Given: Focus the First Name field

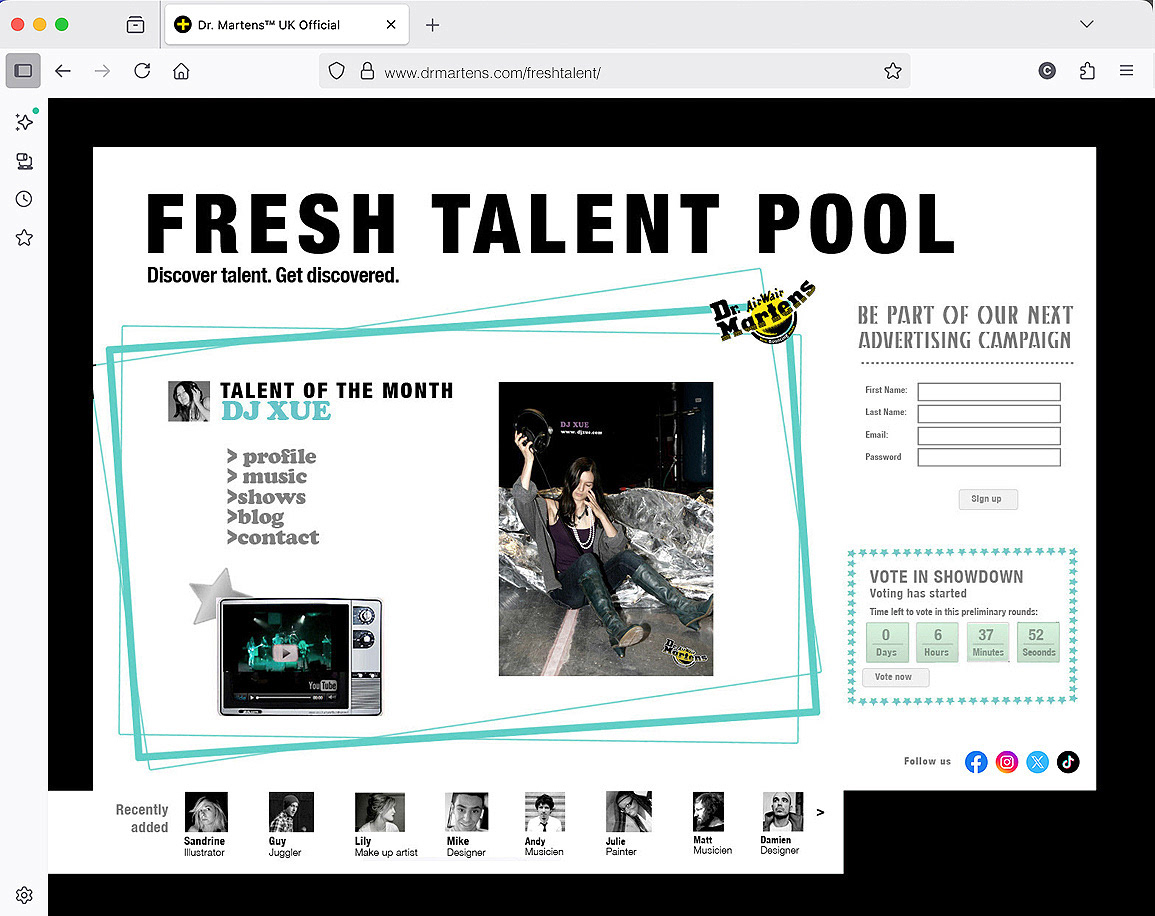Looking at the screenshot, I should pyautogui.click(x=989, y=392).
